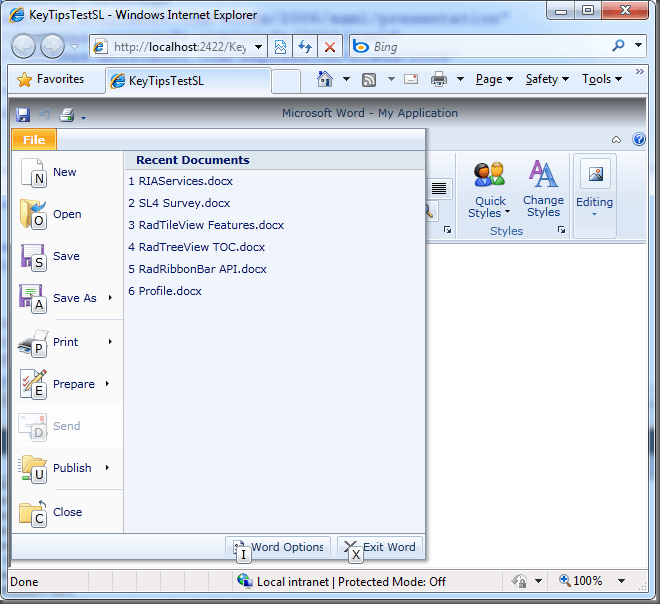Open the Quick Styles gallery

point(489,190)
